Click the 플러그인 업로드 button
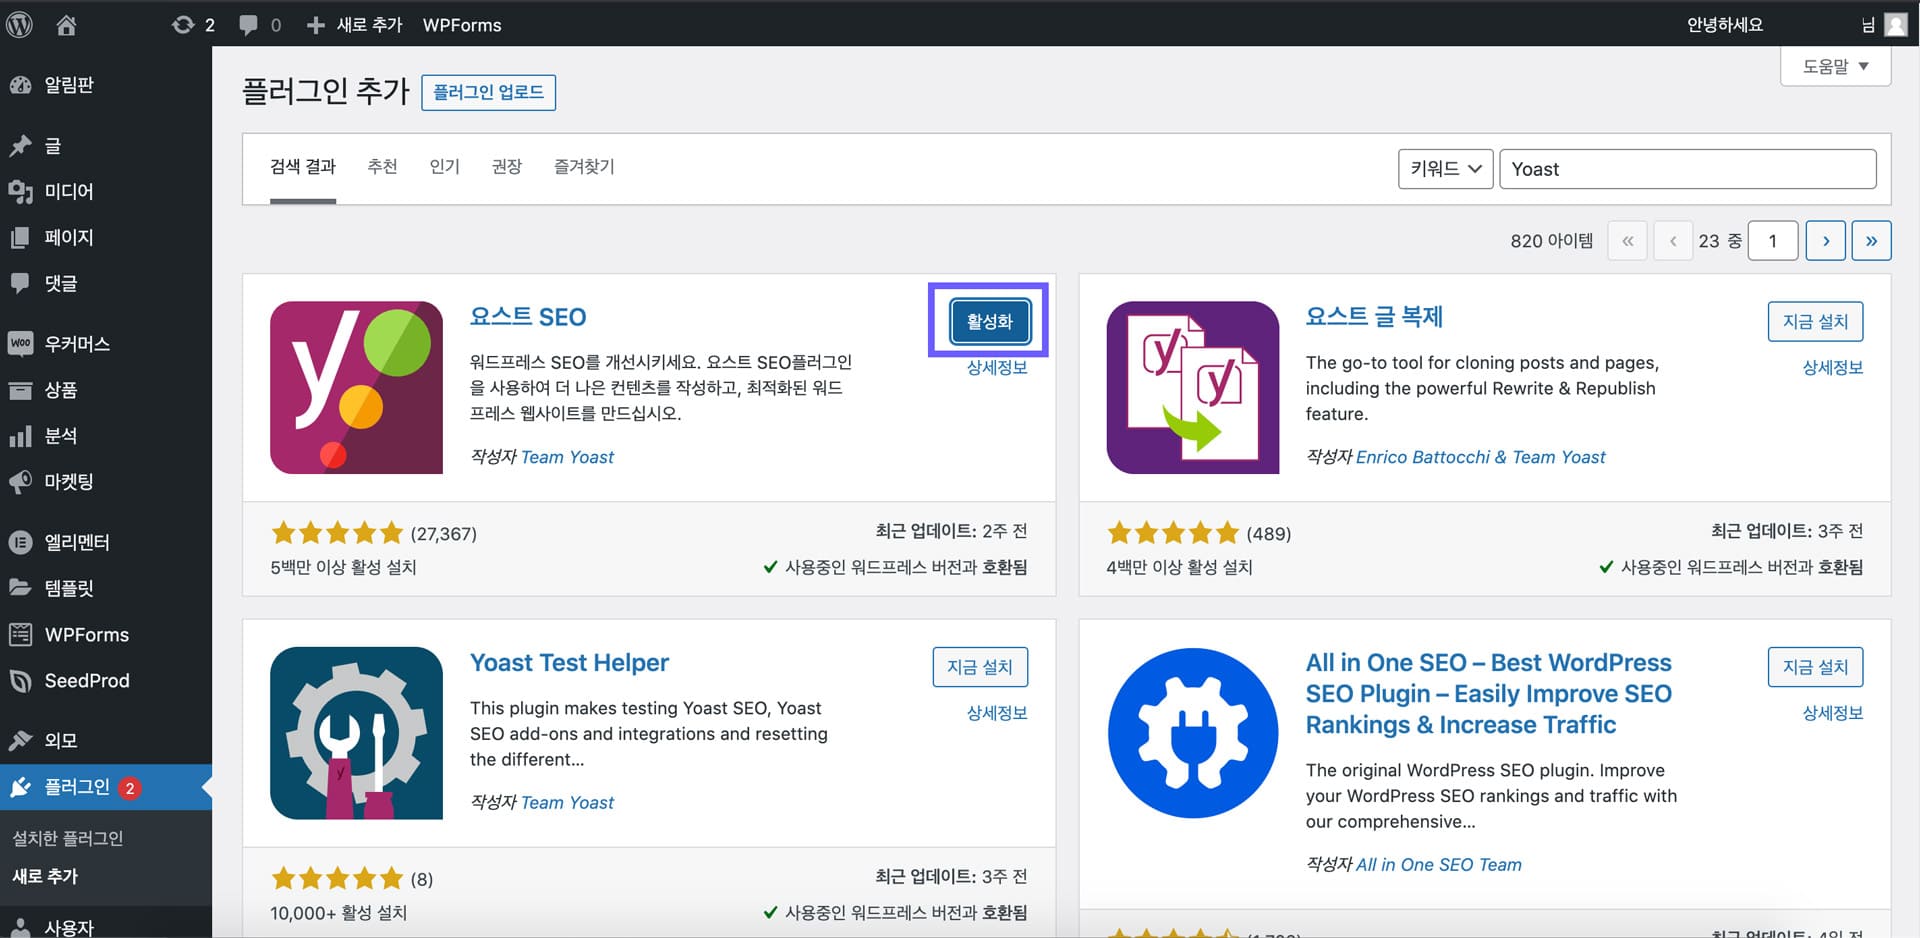This screenshot has height=938, width=1920. pyautogui.click(x=488, y=92)
